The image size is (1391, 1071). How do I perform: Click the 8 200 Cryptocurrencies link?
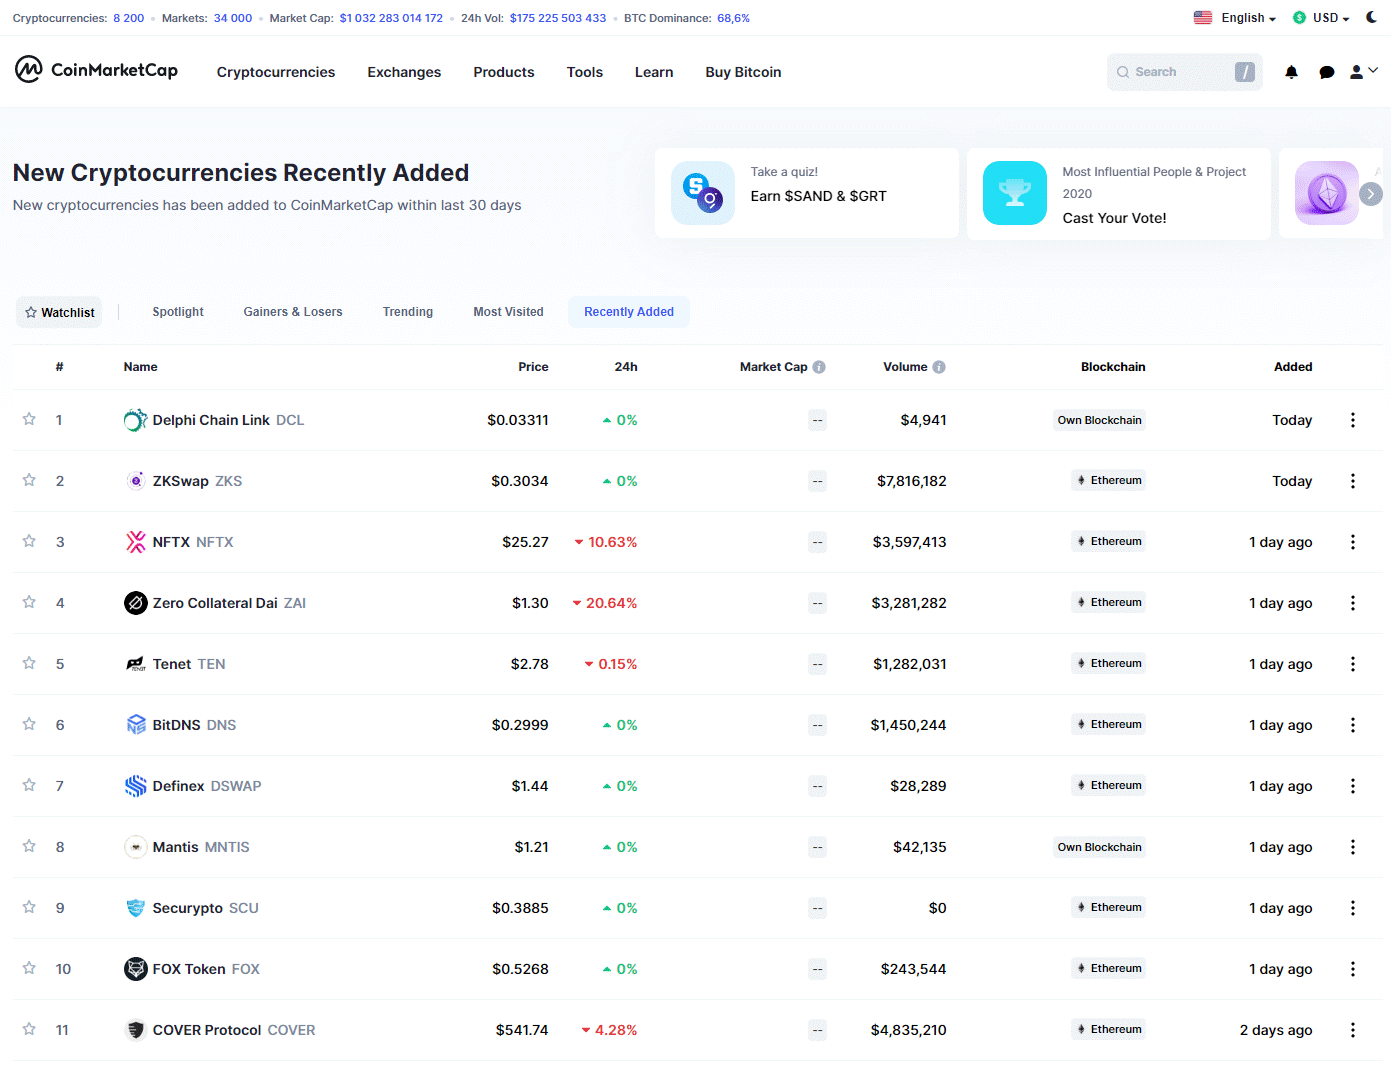[x=128, y=18]
